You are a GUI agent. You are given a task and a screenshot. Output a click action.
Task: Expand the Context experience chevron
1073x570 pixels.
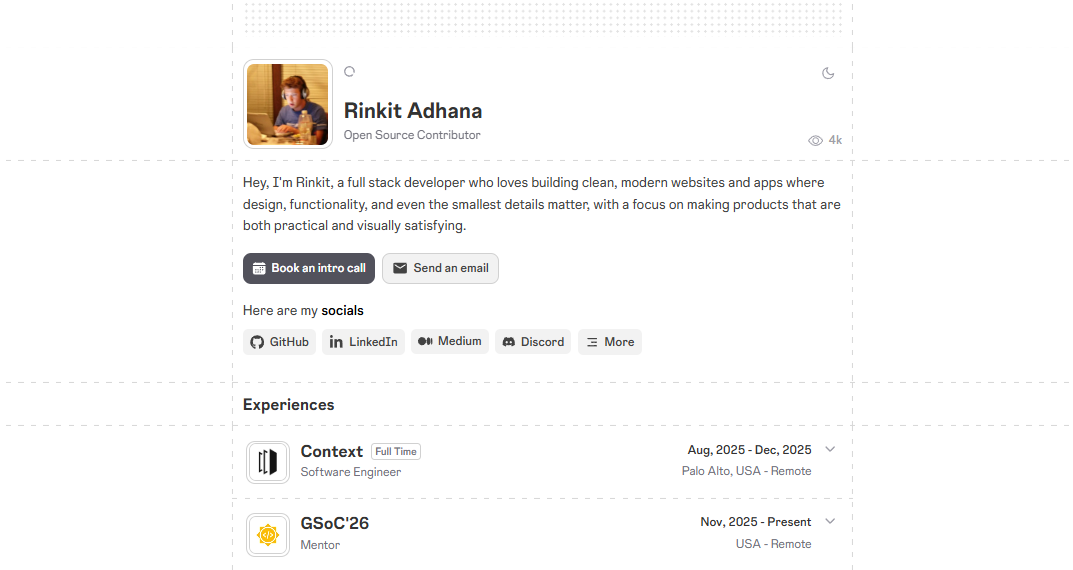[x=830, y=450]
